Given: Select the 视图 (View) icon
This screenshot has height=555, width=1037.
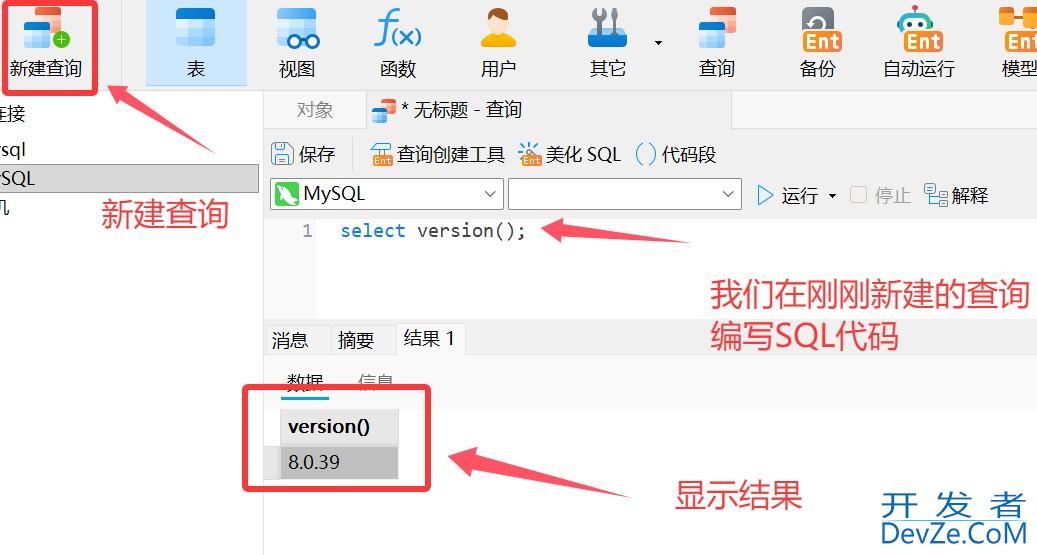Looking at the screenshot, I should [x=297, y=29].
